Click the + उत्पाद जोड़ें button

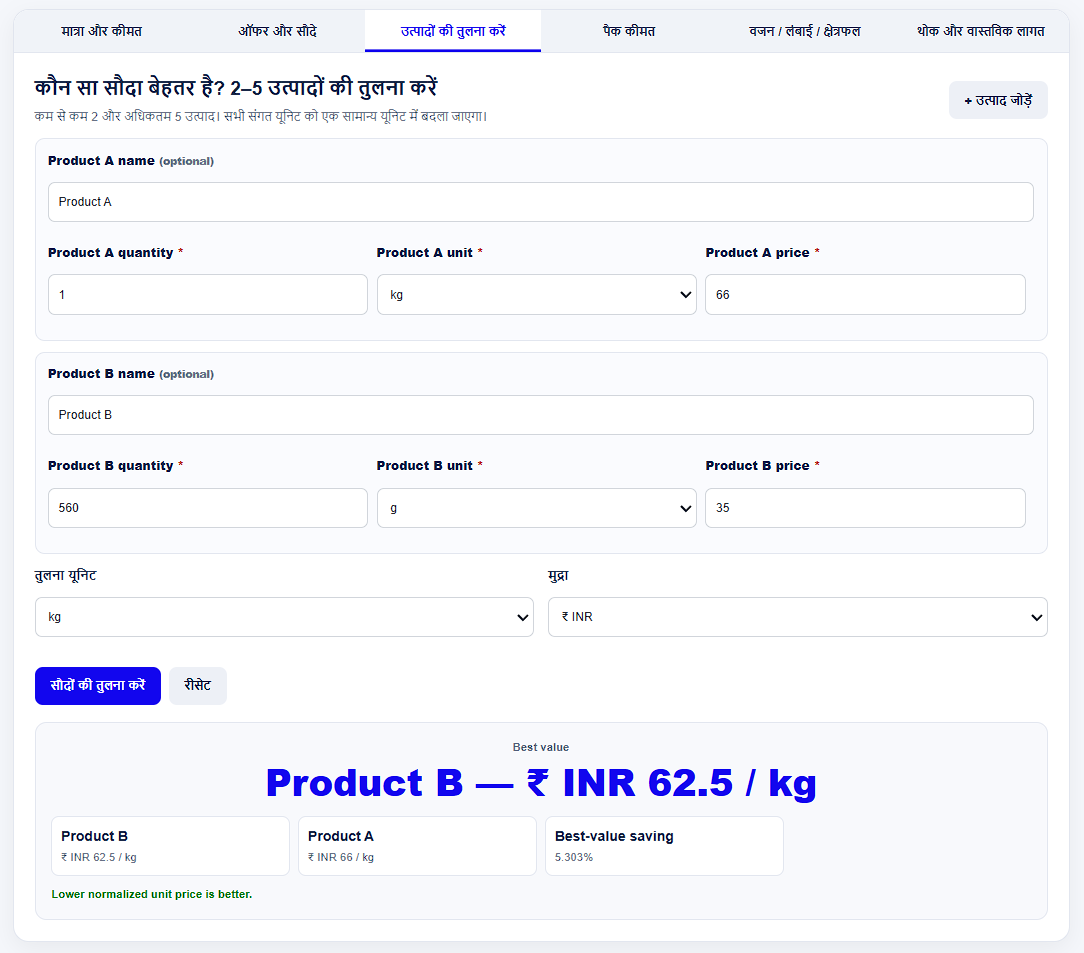point(998,100)
